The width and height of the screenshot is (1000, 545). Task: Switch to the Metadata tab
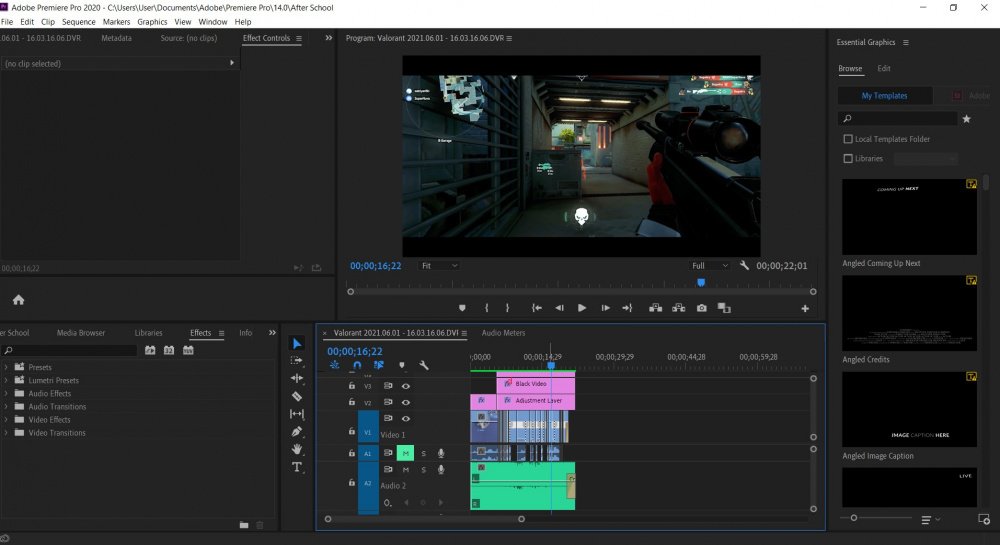116,38
